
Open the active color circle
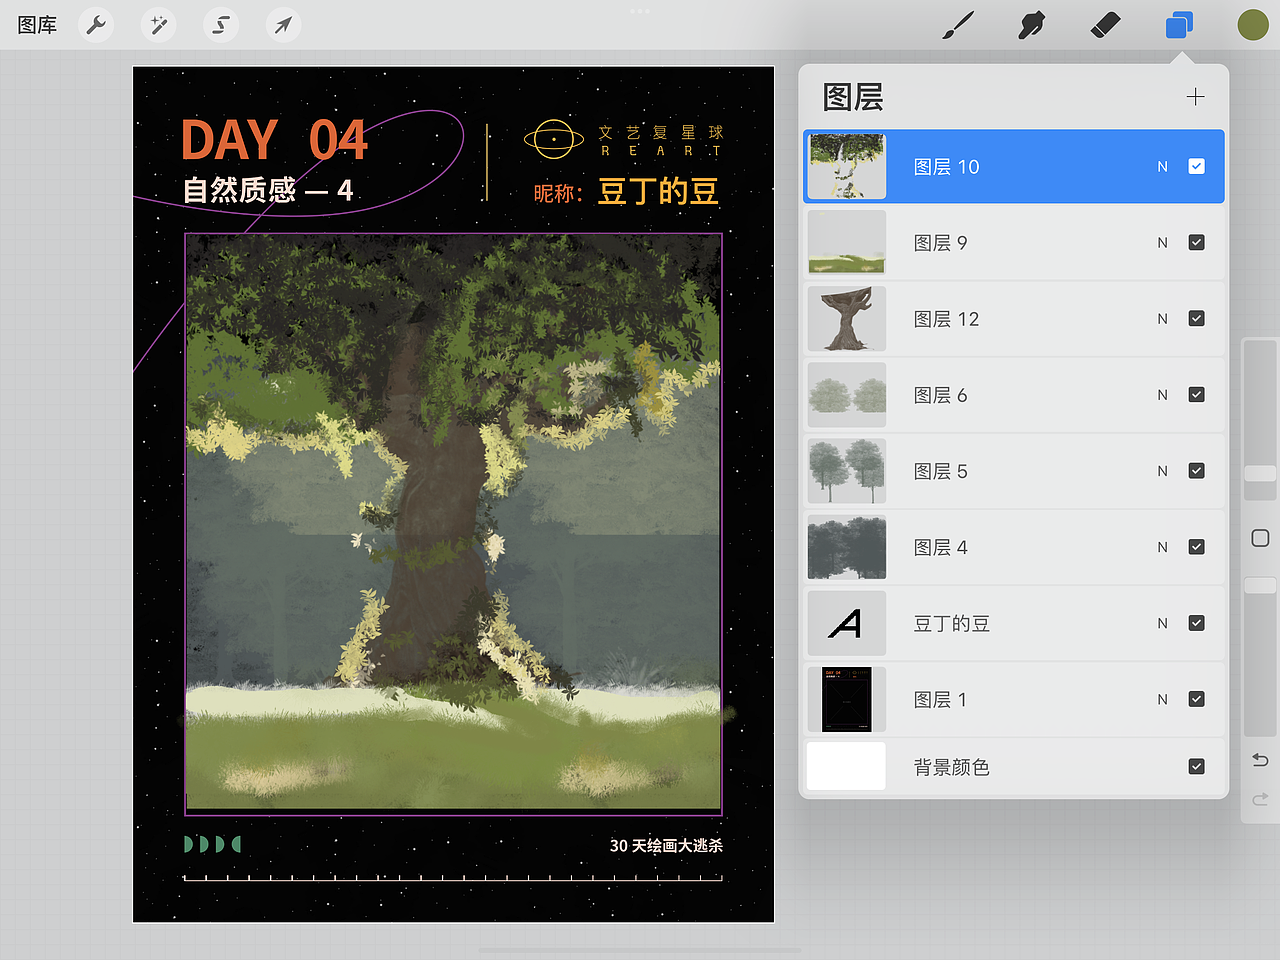pos(1253,25)
